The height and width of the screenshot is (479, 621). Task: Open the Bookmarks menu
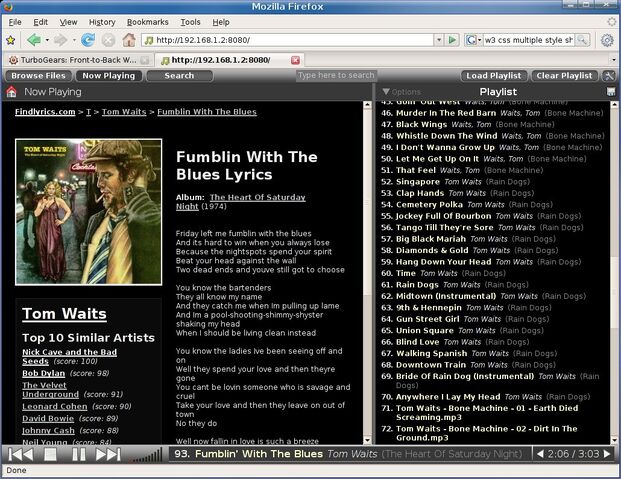pyautogui.click(x=148, y=22)
